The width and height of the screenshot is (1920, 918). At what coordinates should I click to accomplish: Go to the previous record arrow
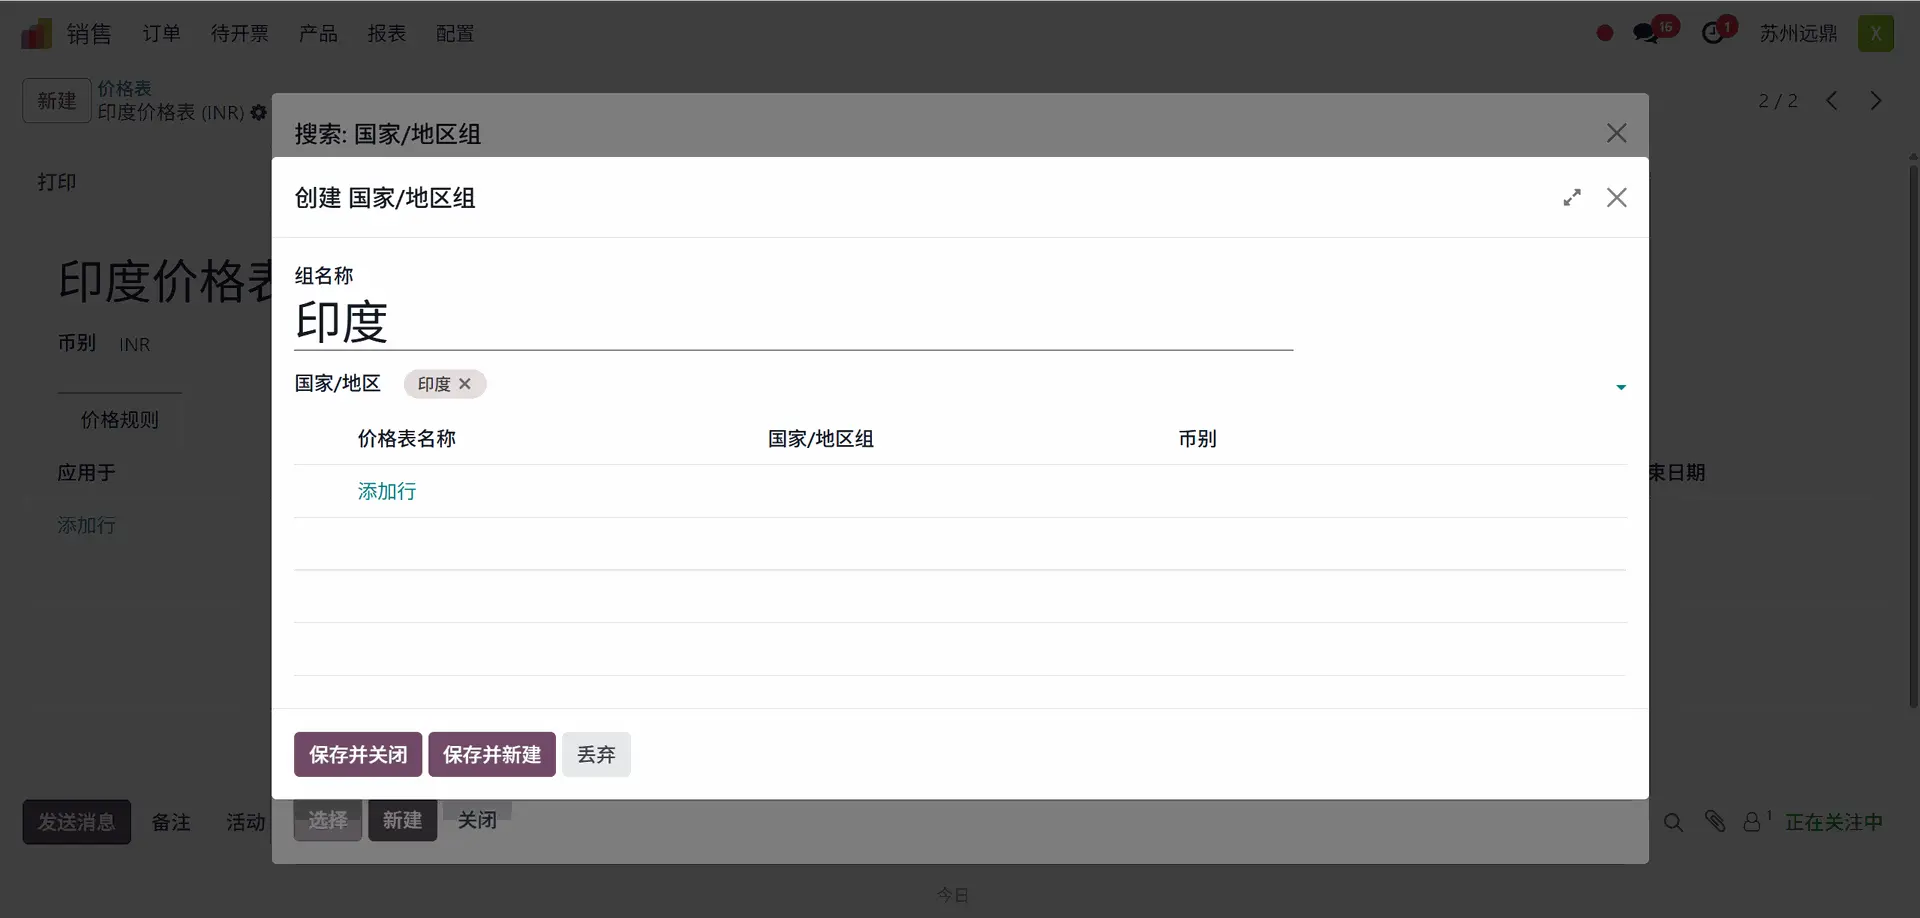pos(1832,101)
